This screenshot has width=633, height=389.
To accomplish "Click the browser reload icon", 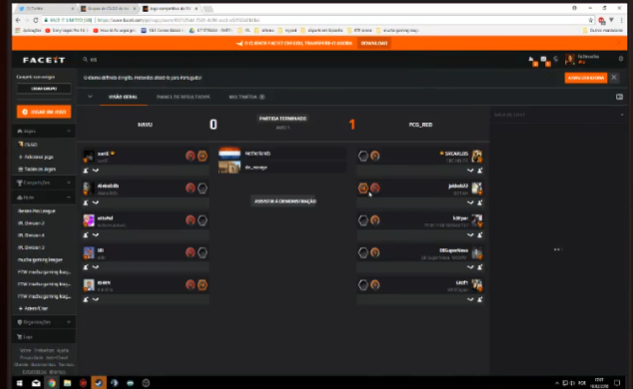I will pos(36,20).
